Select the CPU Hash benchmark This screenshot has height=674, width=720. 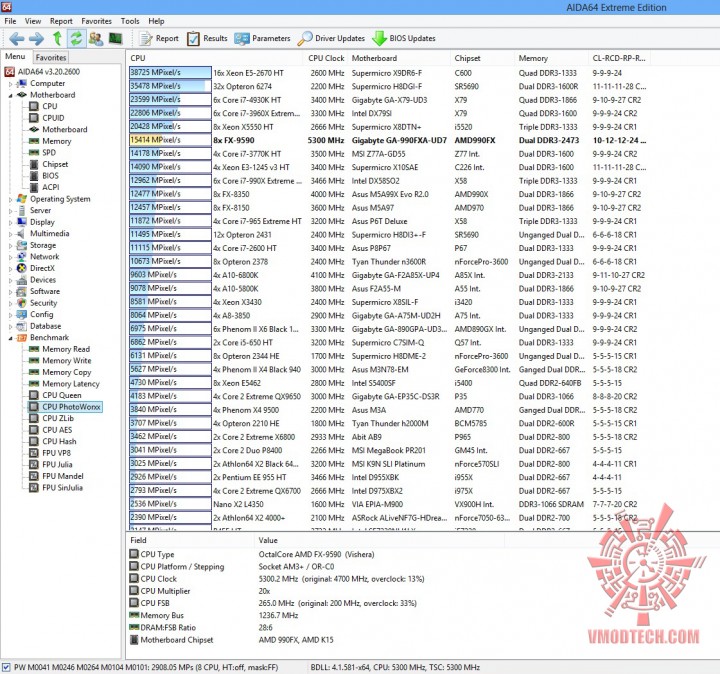tap(53, 441)
